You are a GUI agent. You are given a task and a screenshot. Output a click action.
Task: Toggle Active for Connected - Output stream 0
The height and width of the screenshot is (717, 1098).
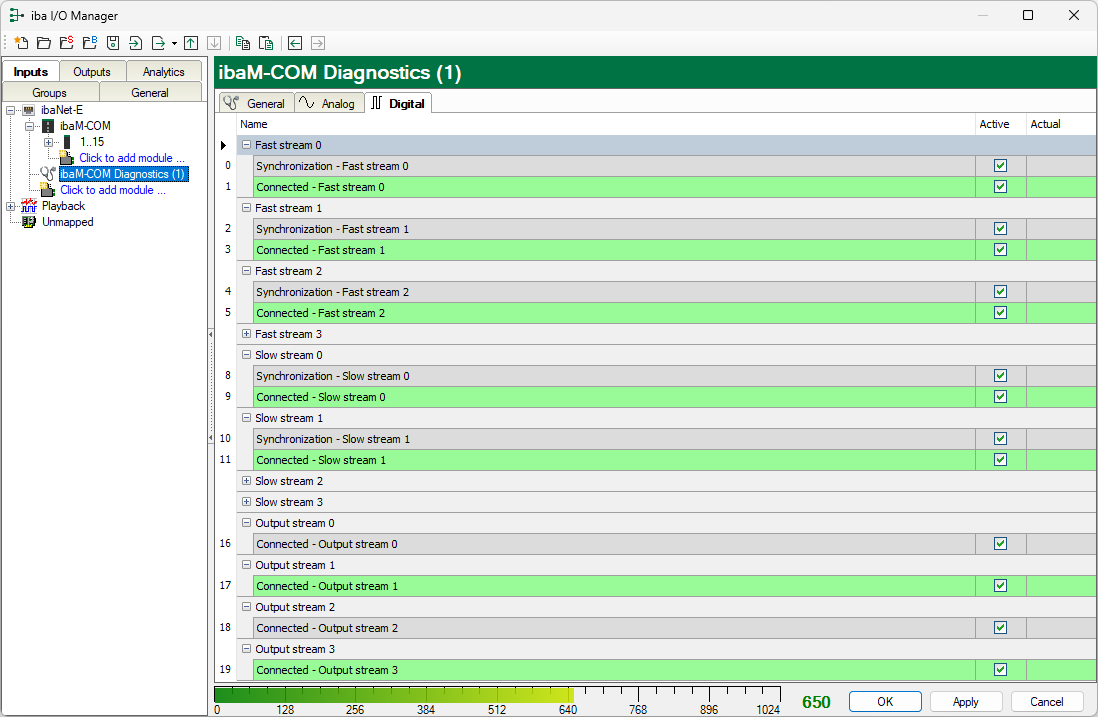pyautogui.click(x=1001, y=544)
